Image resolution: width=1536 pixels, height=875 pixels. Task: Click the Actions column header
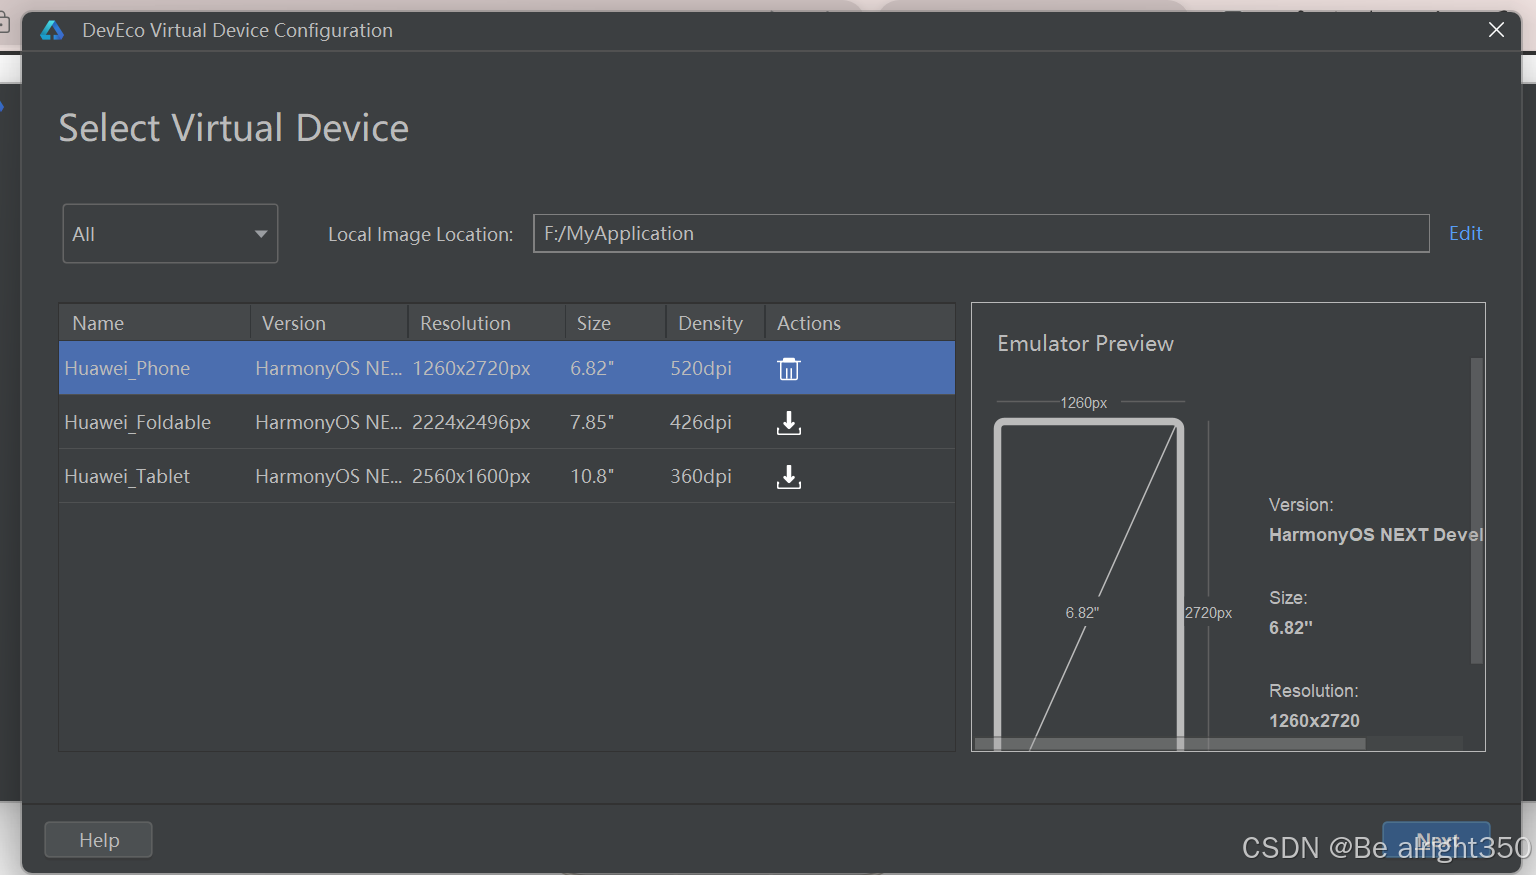coord(860,323)
